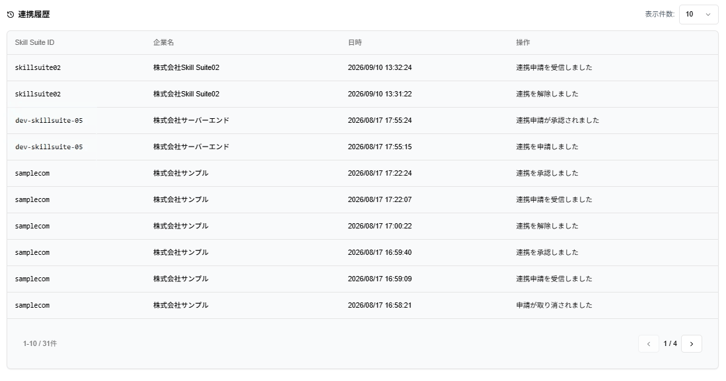Click 申請が取り消されました operation text

pos(554,305)
